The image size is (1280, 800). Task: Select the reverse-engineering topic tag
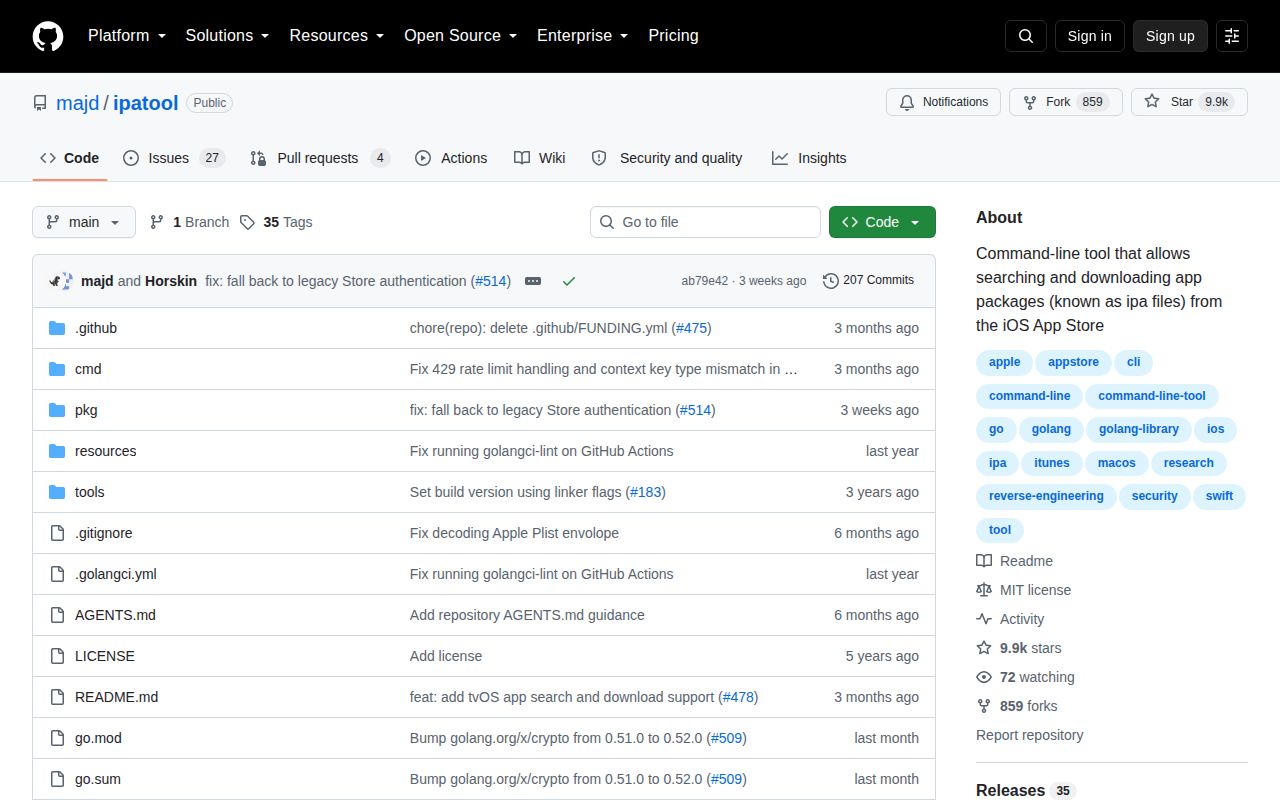point(1046,496)
